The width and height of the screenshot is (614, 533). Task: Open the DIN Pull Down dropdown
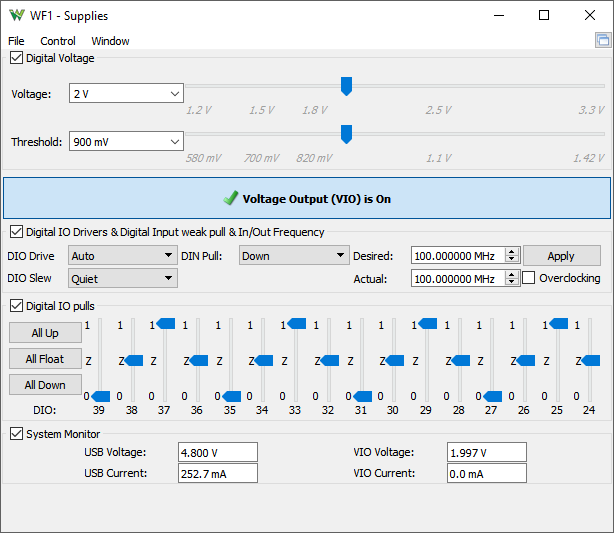(x=294, y=255)
